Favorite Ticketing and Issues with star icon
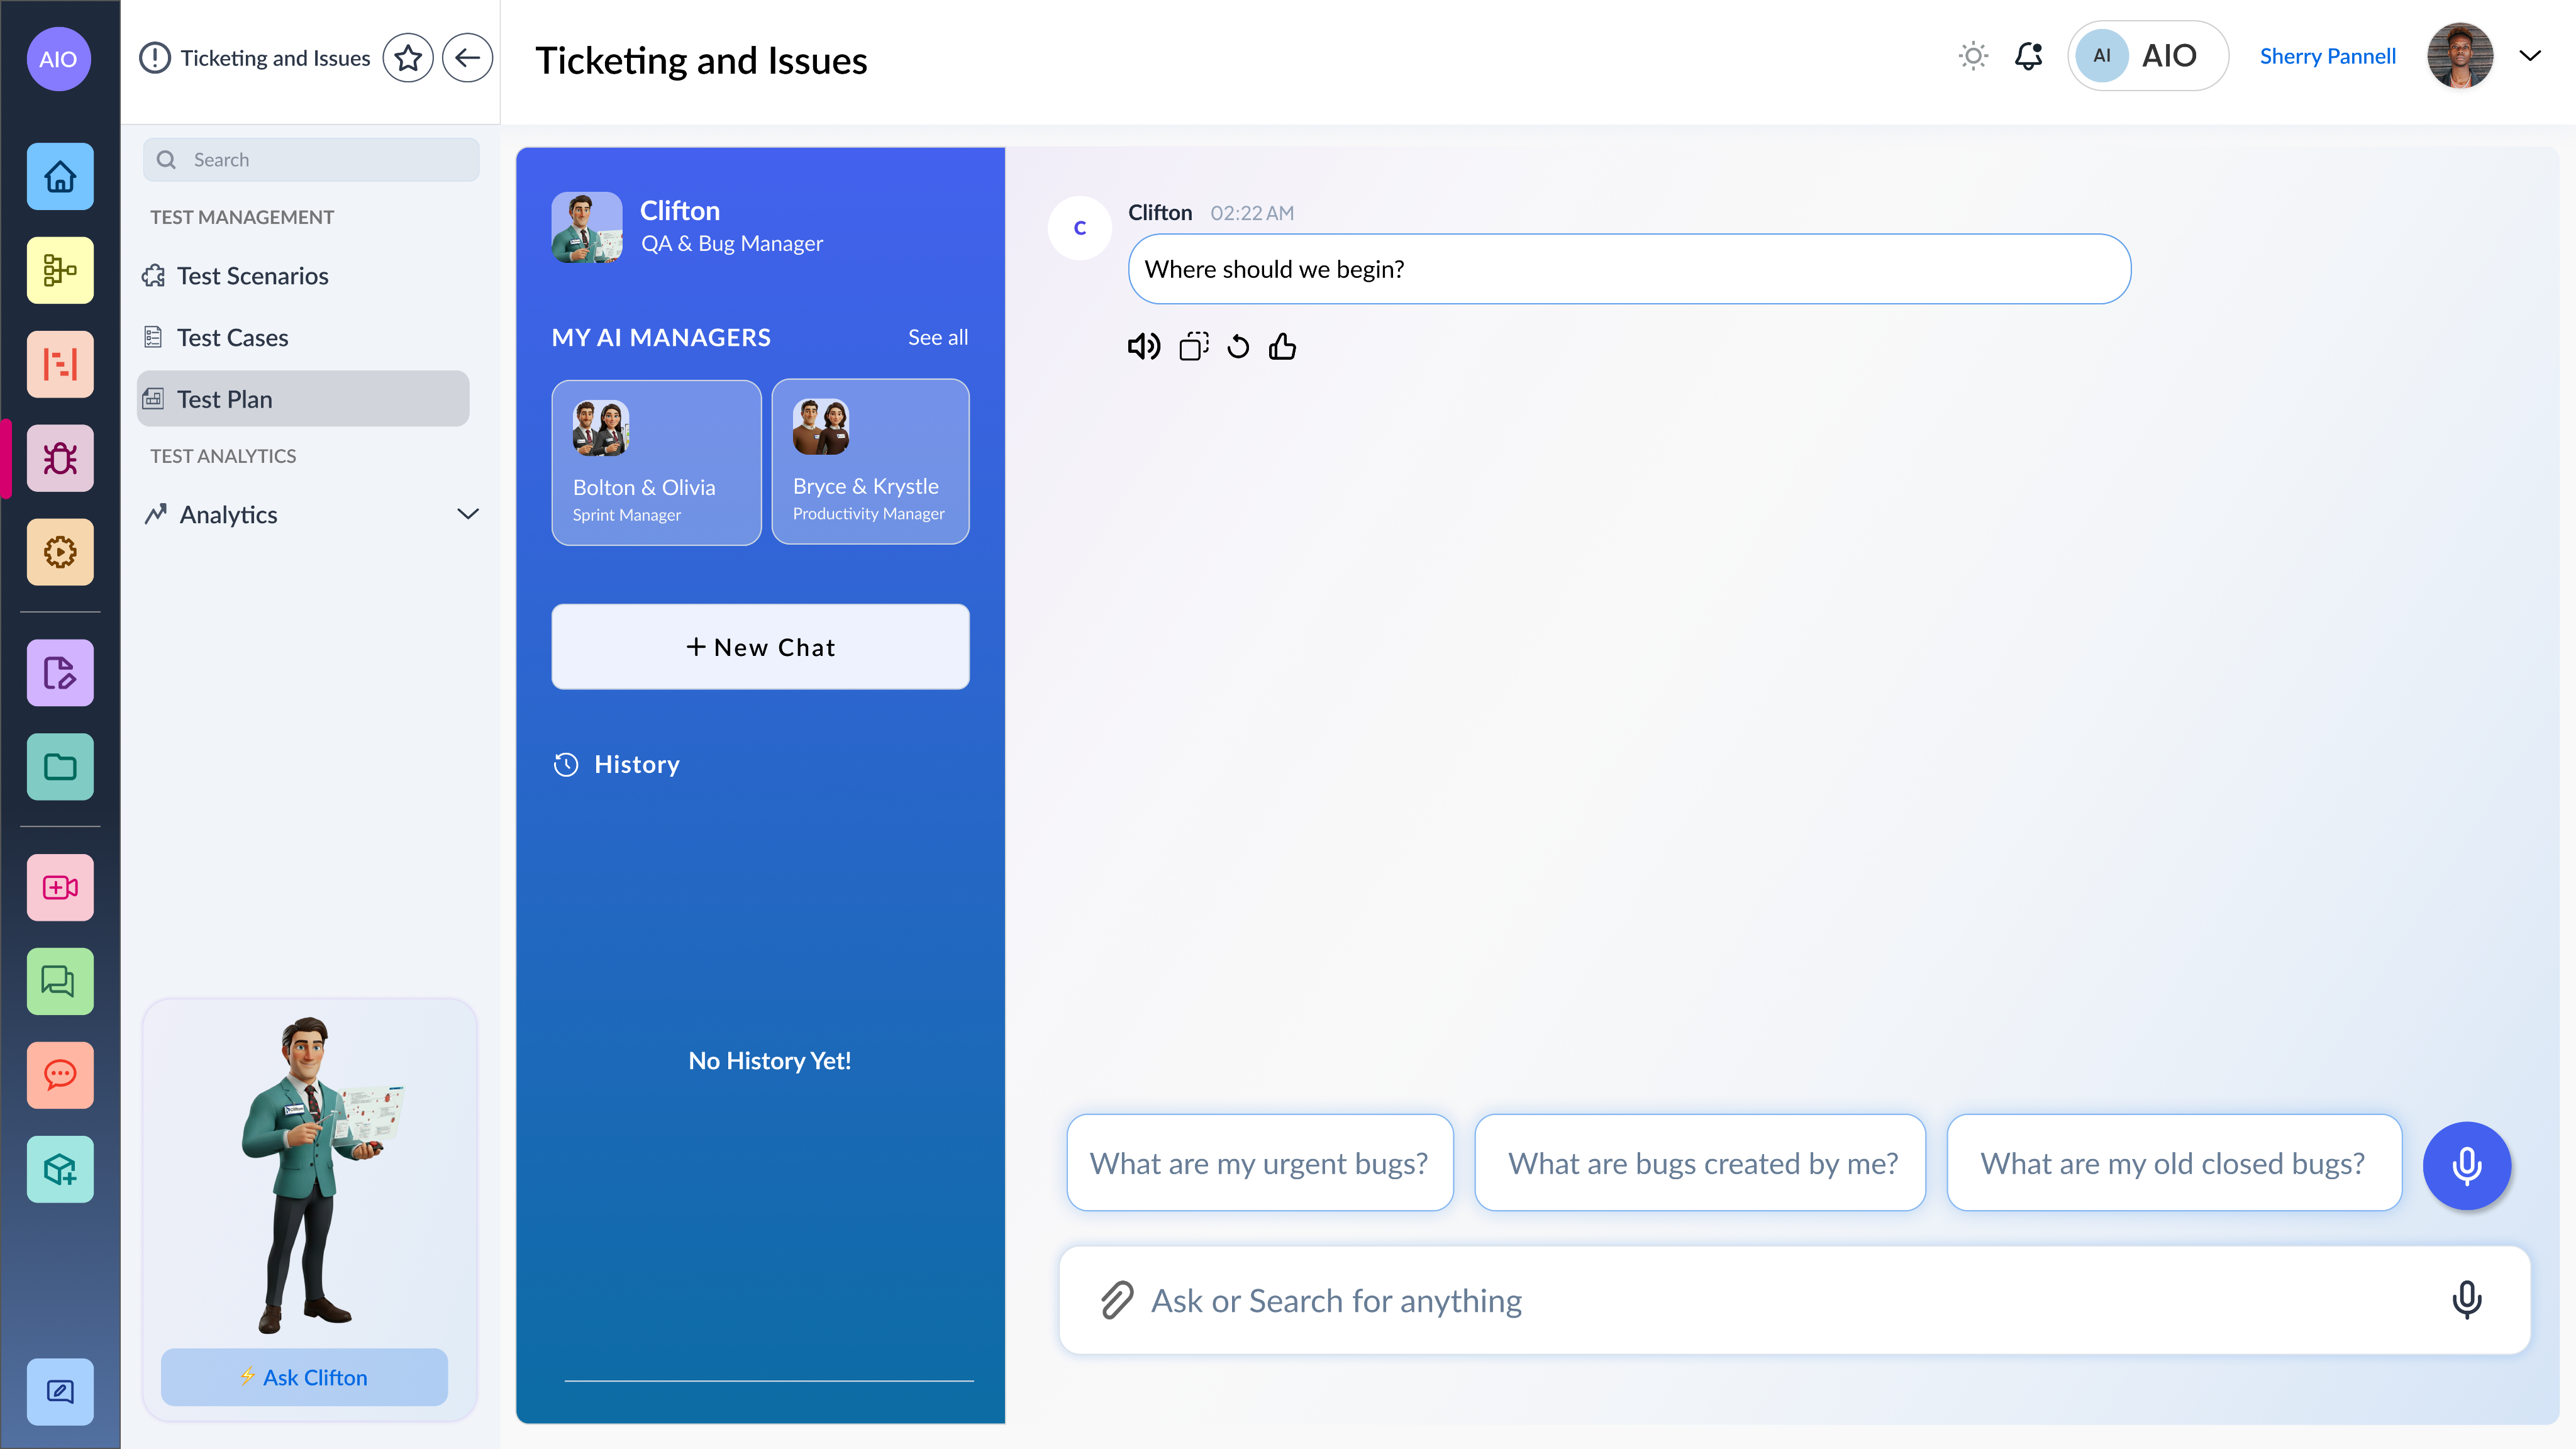This screenshot has width=2576, height=1449. pyautogui.click(x=408, y=58)
